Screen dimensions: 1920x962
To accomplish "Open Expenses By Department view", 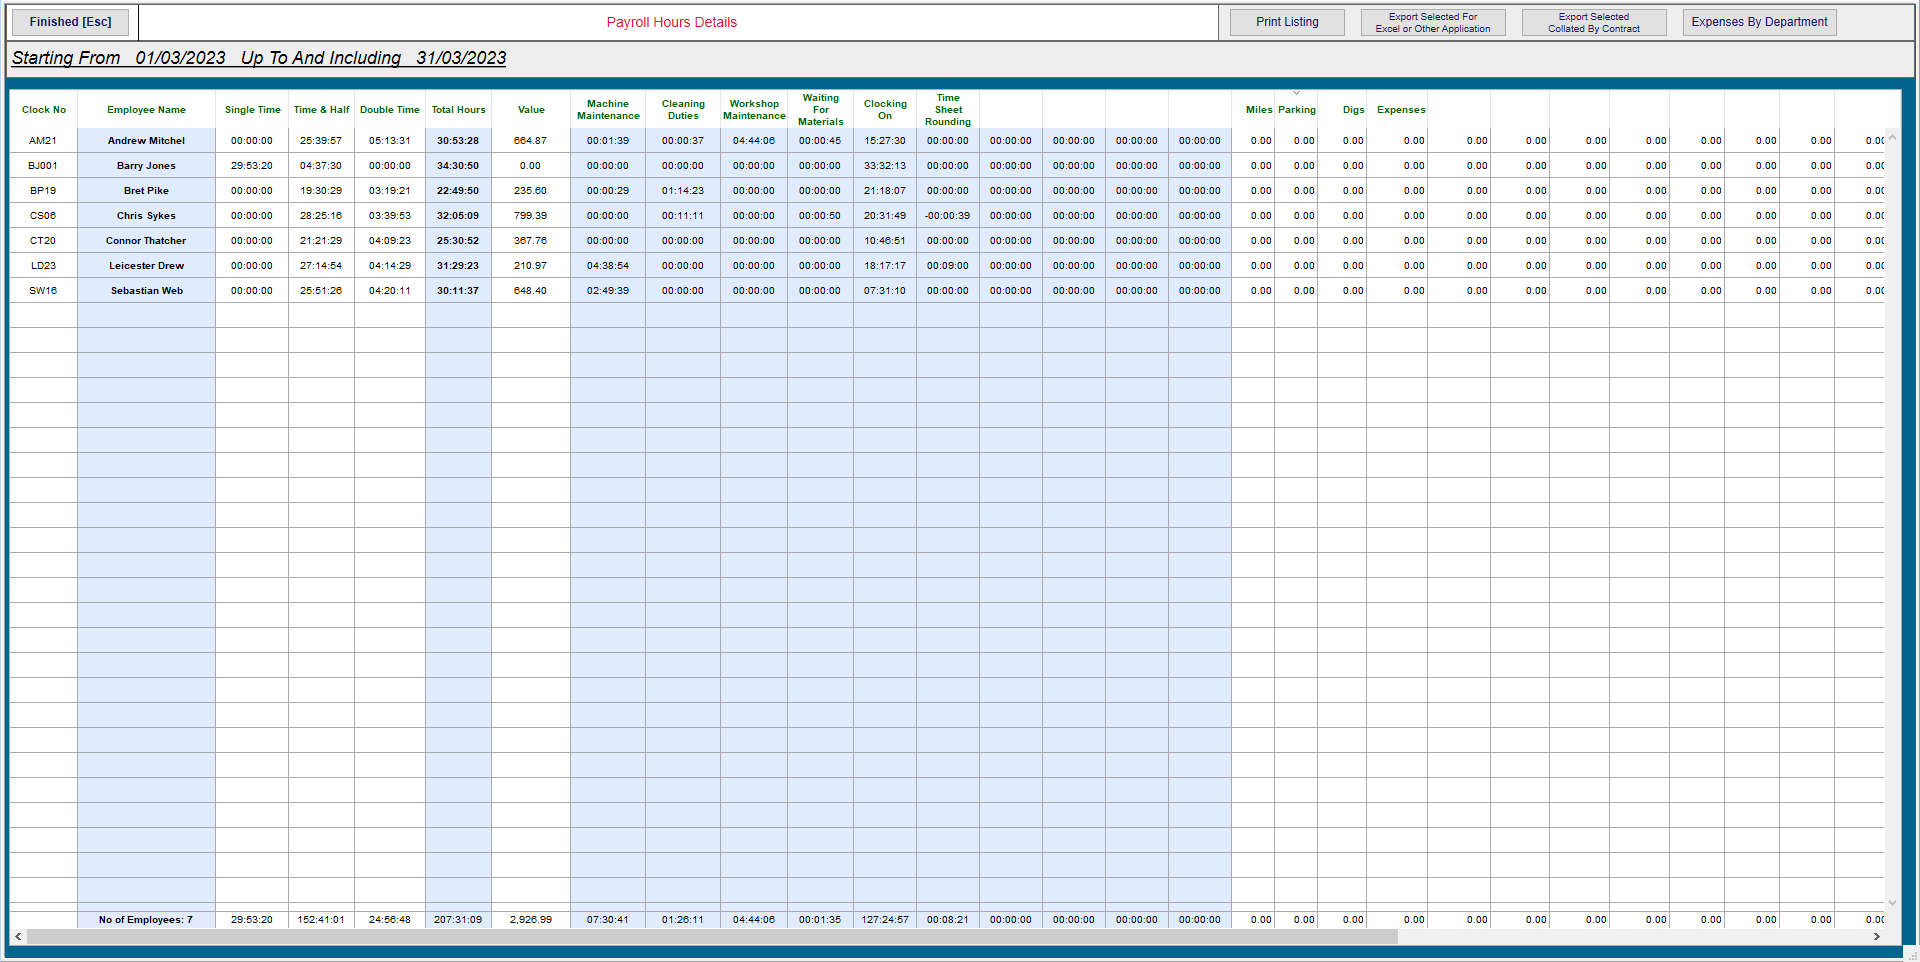I will point(1758,21).
